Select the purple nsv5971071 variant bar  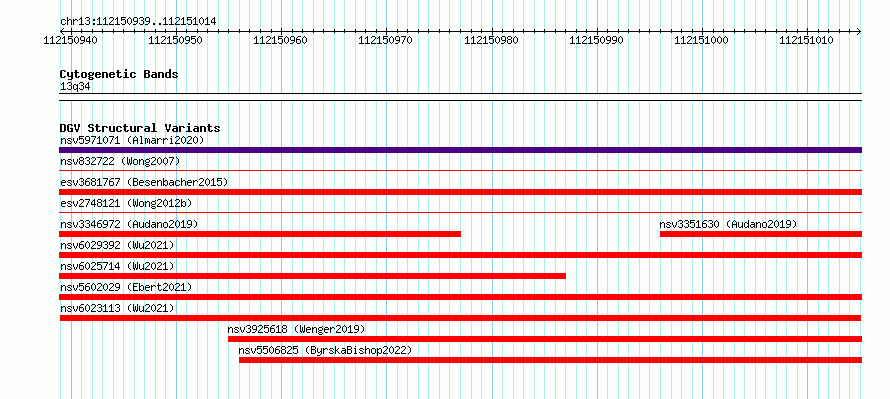click(460, 150)
